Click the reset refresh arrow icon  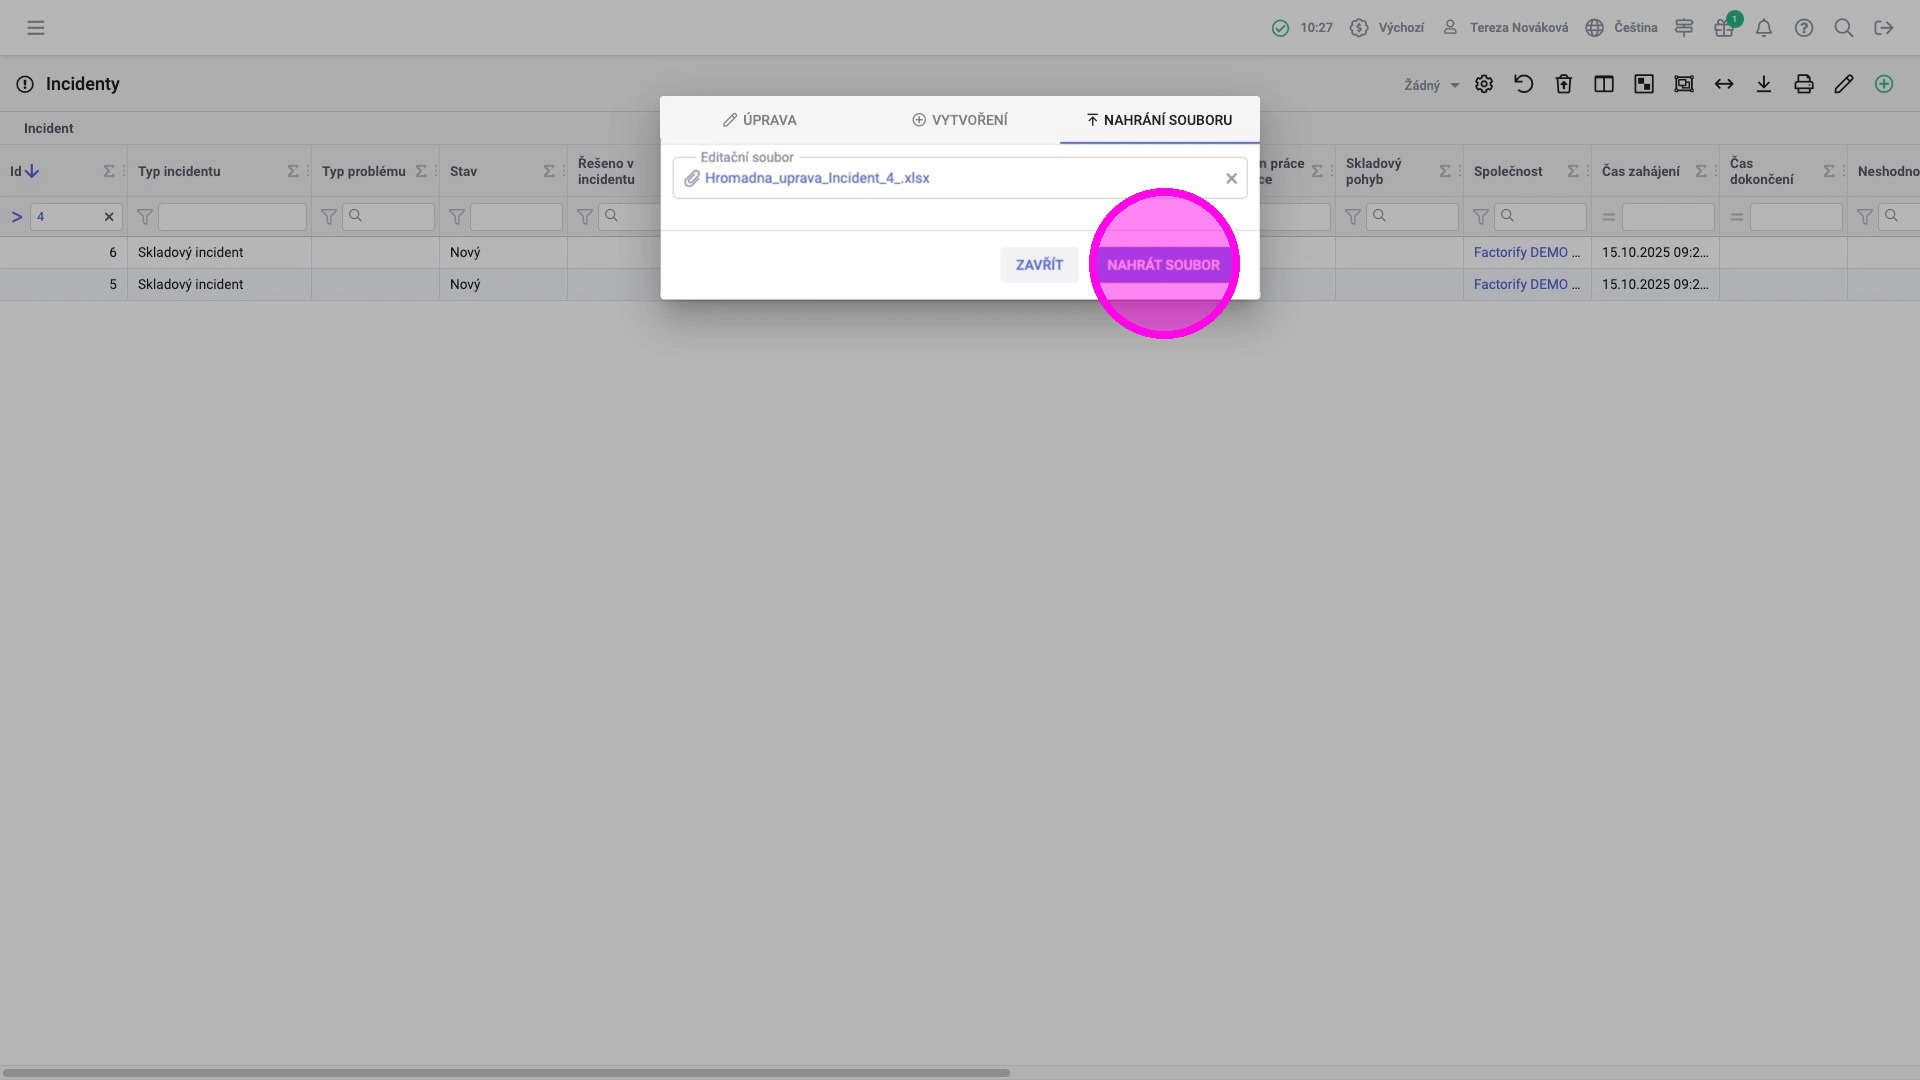(x=1524, y=84)
